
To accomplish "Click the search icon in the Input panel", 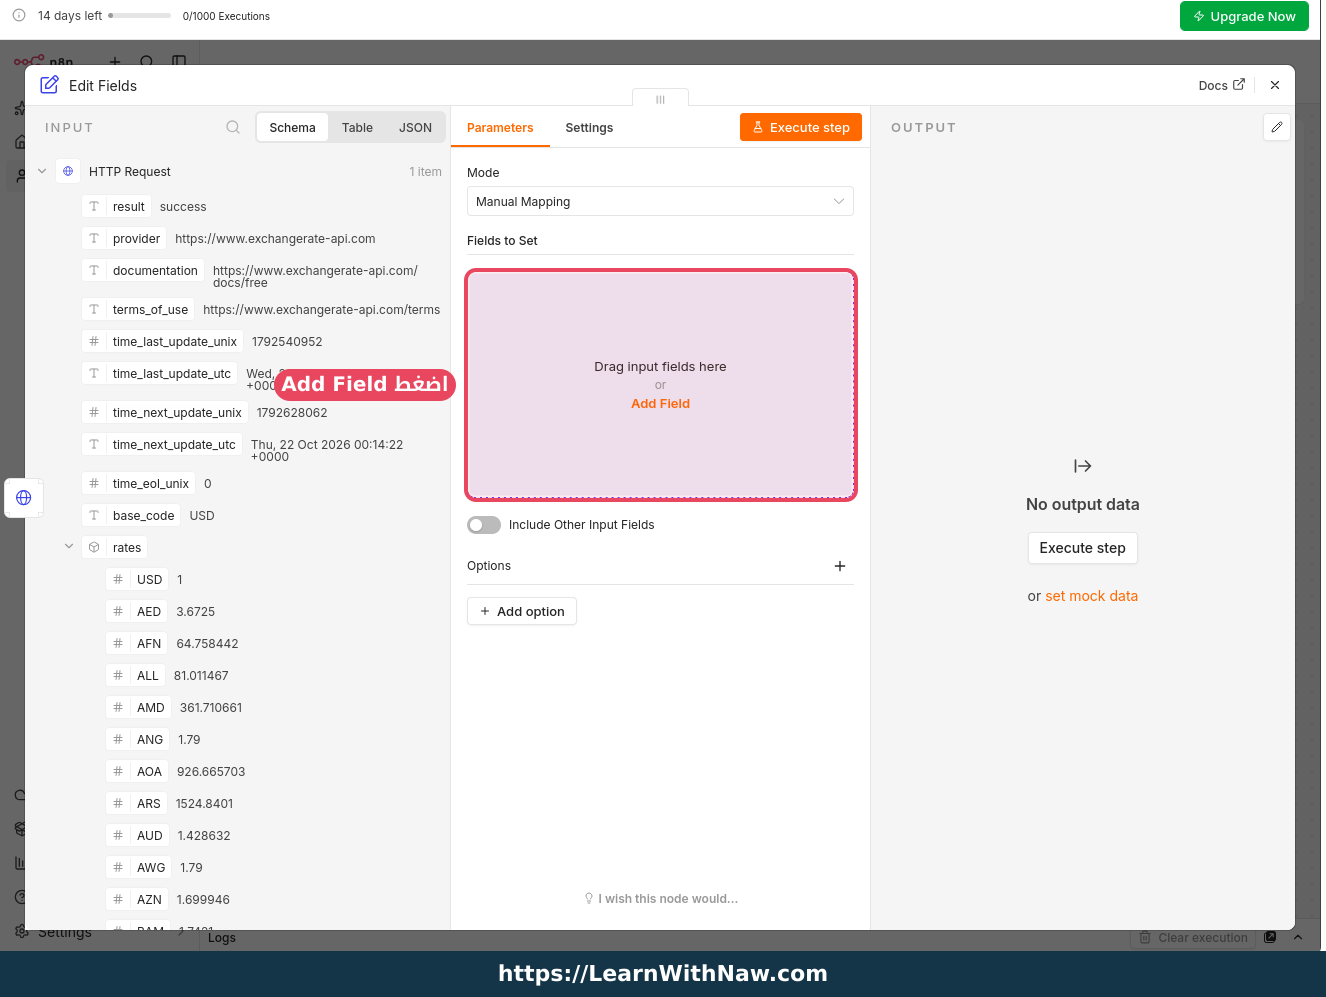I will [x=233, y=127].
